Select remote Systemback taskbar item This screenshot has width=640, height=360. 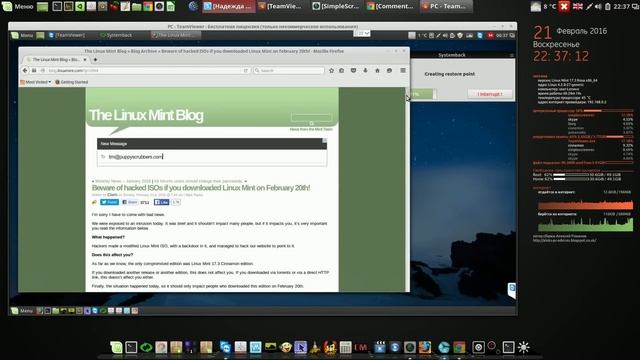tap(116, 35)
